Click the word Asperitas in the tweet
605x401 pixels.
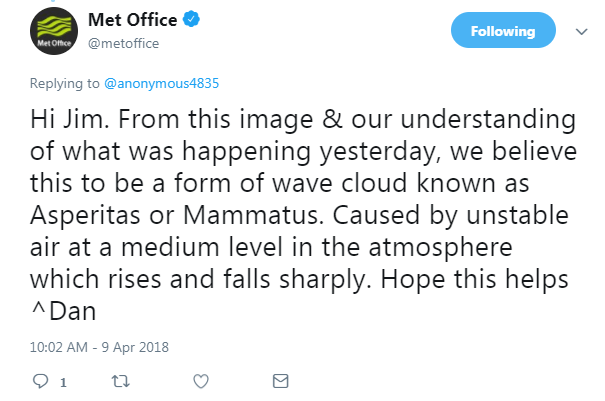[85, 215]
